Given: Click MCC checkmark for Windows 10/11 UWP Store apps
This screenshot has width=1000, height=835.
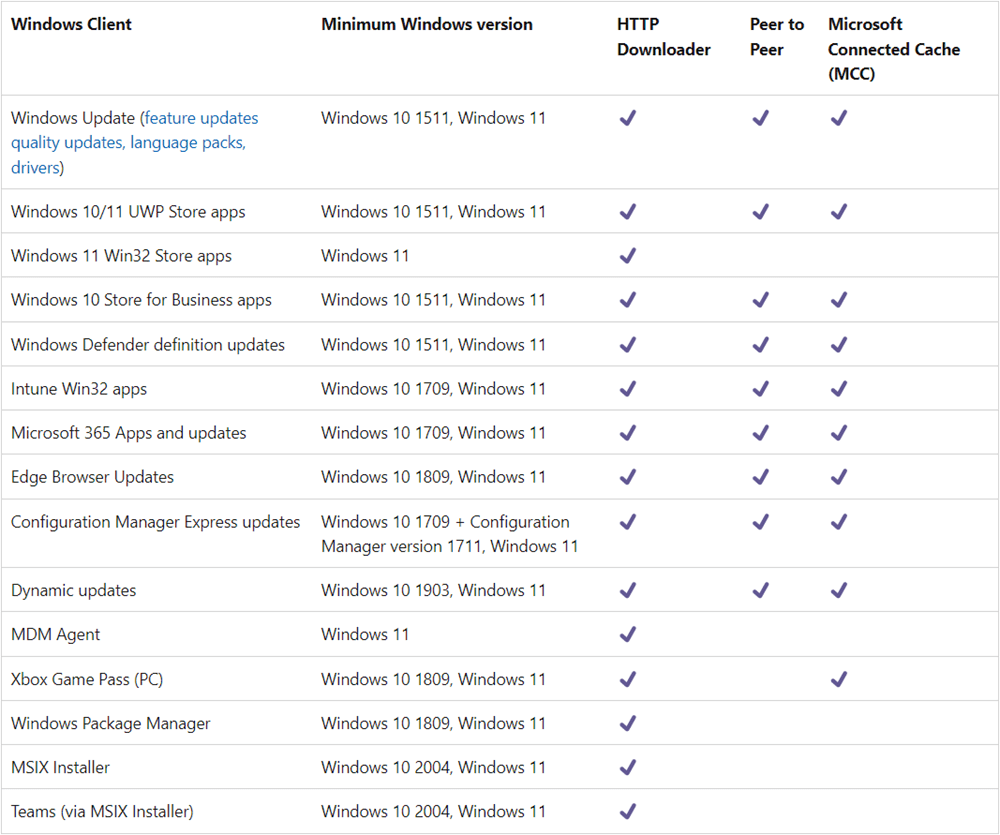Looking at the screenshot, I should 839,212.
